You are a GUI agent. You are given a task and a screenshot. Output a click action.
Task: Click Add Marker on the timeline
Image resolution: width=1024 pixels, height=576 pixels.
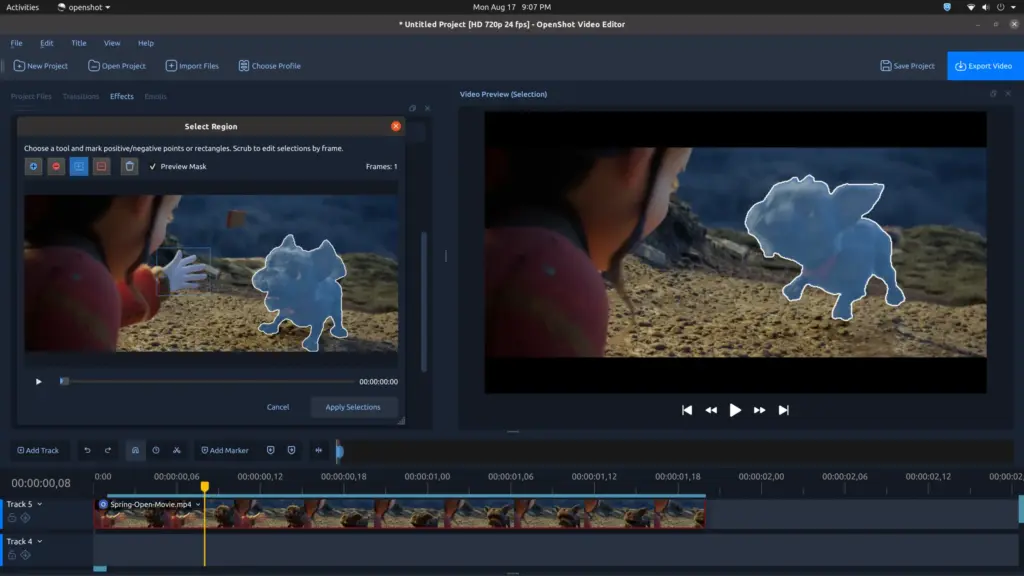(225, 450)
